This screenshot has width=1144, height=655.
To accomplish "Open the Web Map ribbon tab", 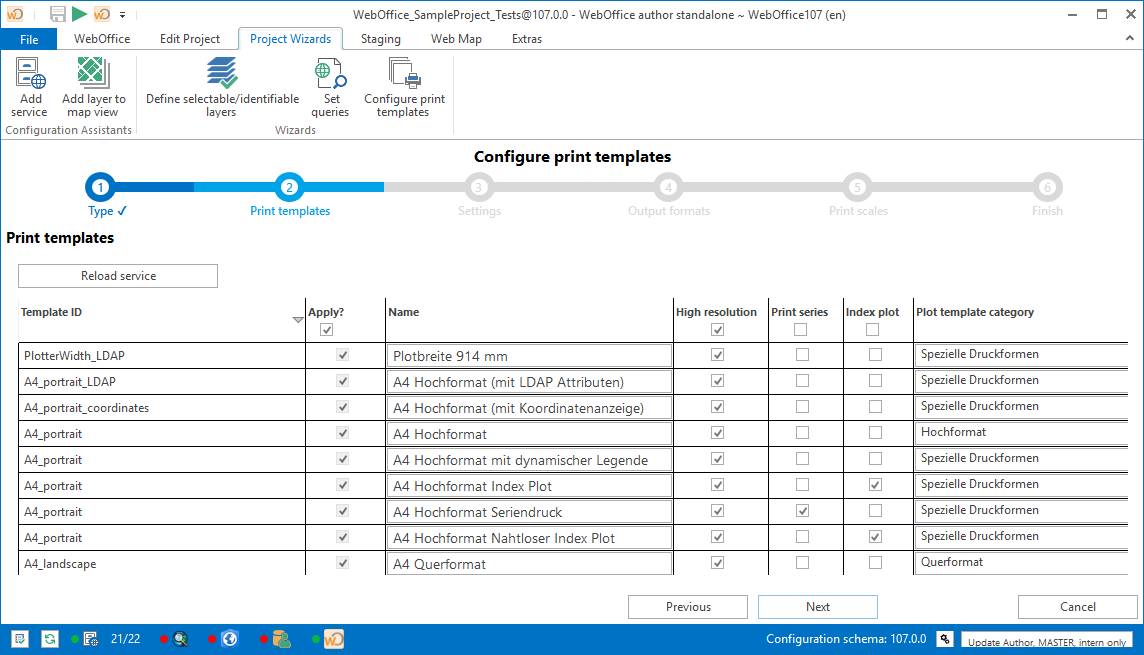I will point(456,39).
